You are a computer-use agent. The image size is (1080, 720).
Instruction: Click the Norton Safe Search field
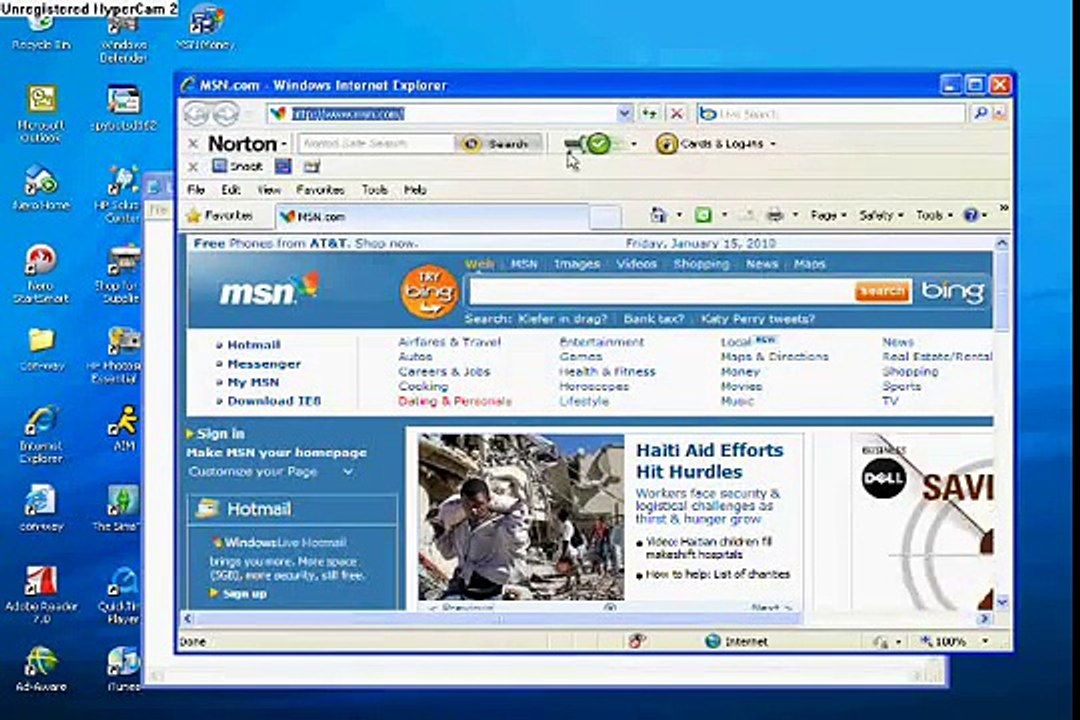(376, 143)
